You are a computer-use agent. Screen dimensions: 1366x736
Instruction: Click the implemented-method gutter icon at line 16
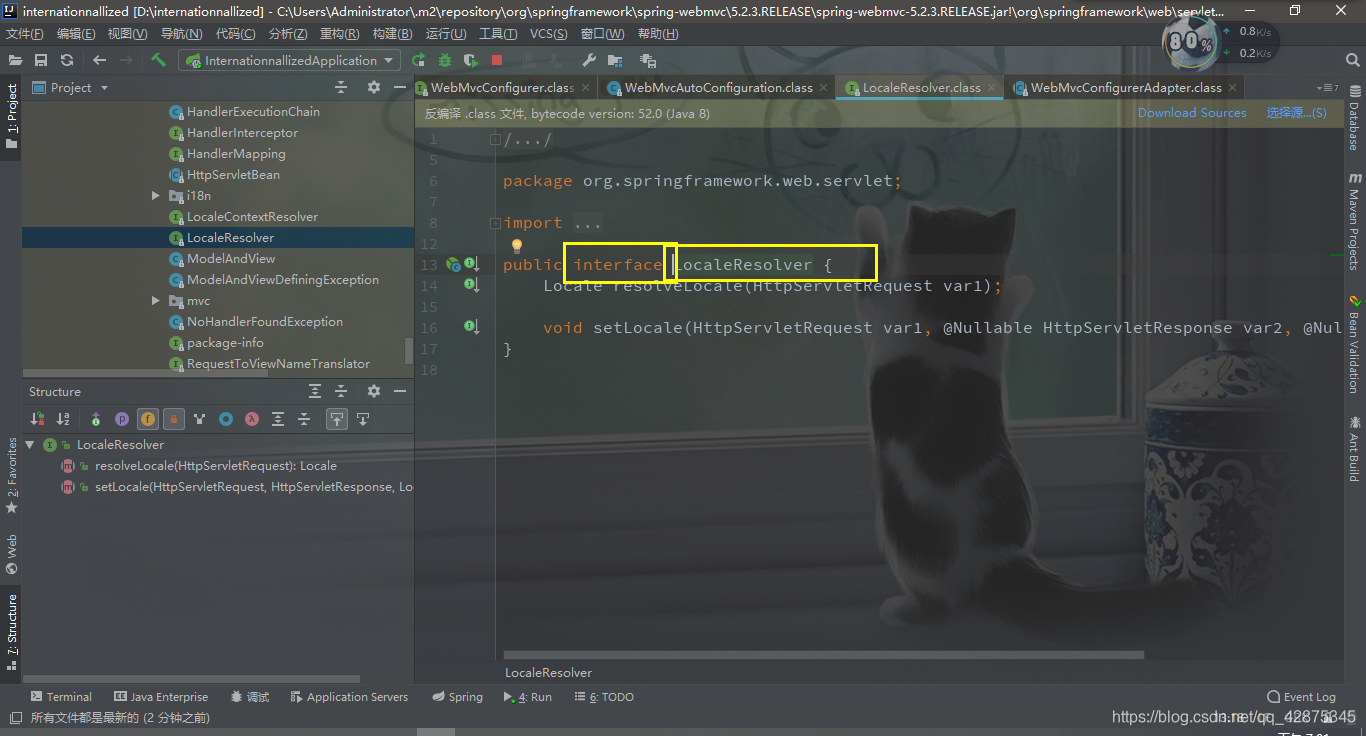471,327
